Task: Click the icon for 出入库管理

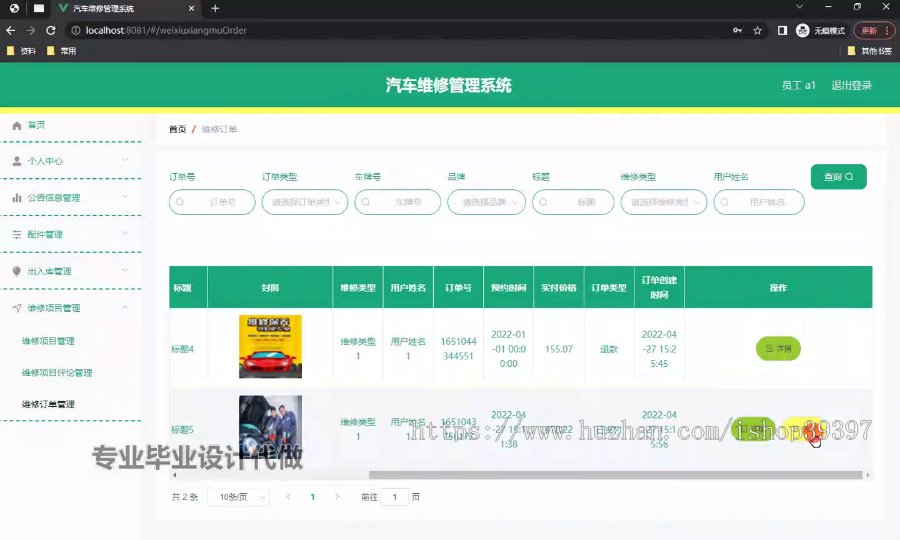Action: tap(17, 271)
